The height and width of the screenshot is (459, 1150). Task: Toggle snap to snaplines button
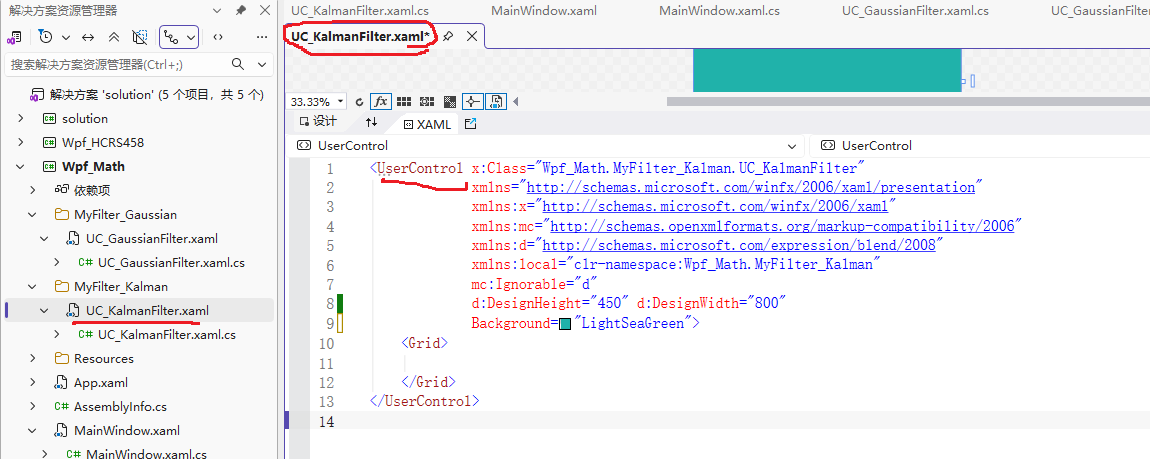pos(472,101)
